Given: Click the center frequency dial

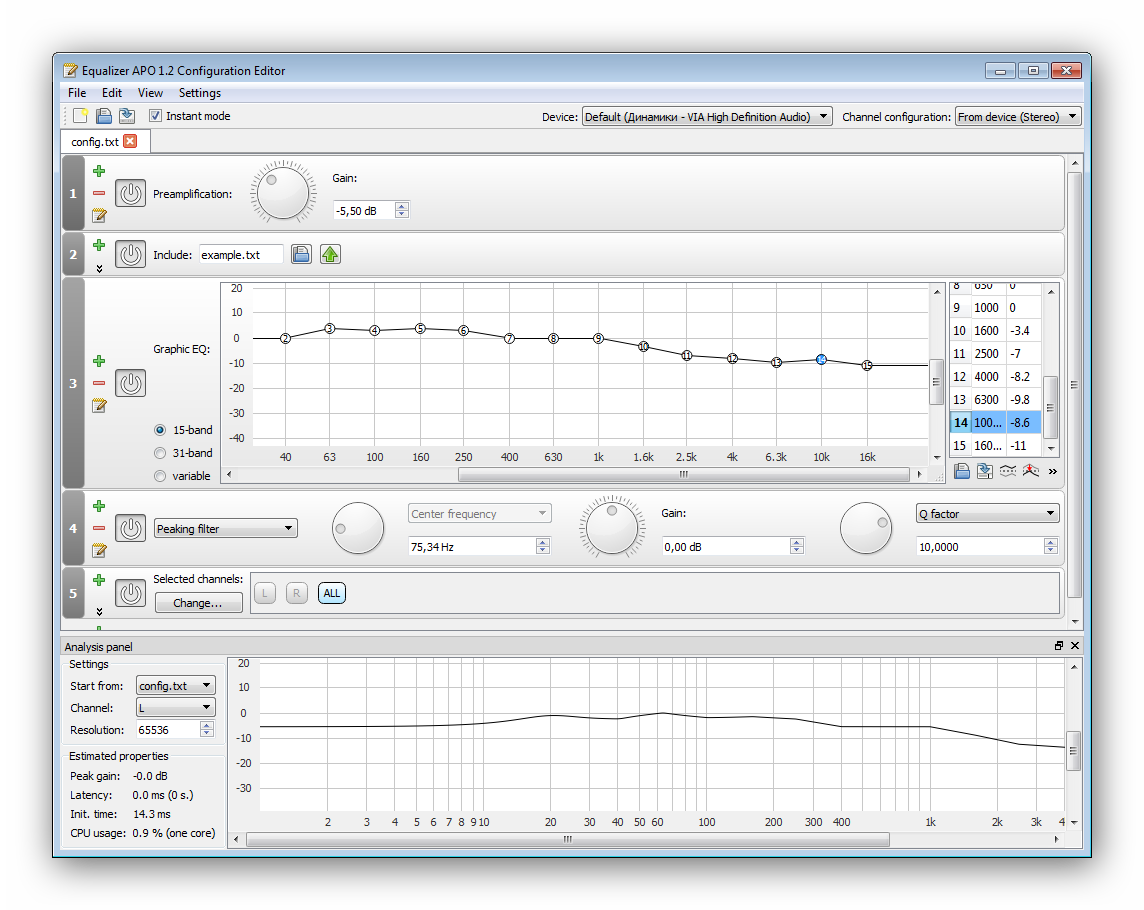Looking at the screenshot, I should coord(358,528).
